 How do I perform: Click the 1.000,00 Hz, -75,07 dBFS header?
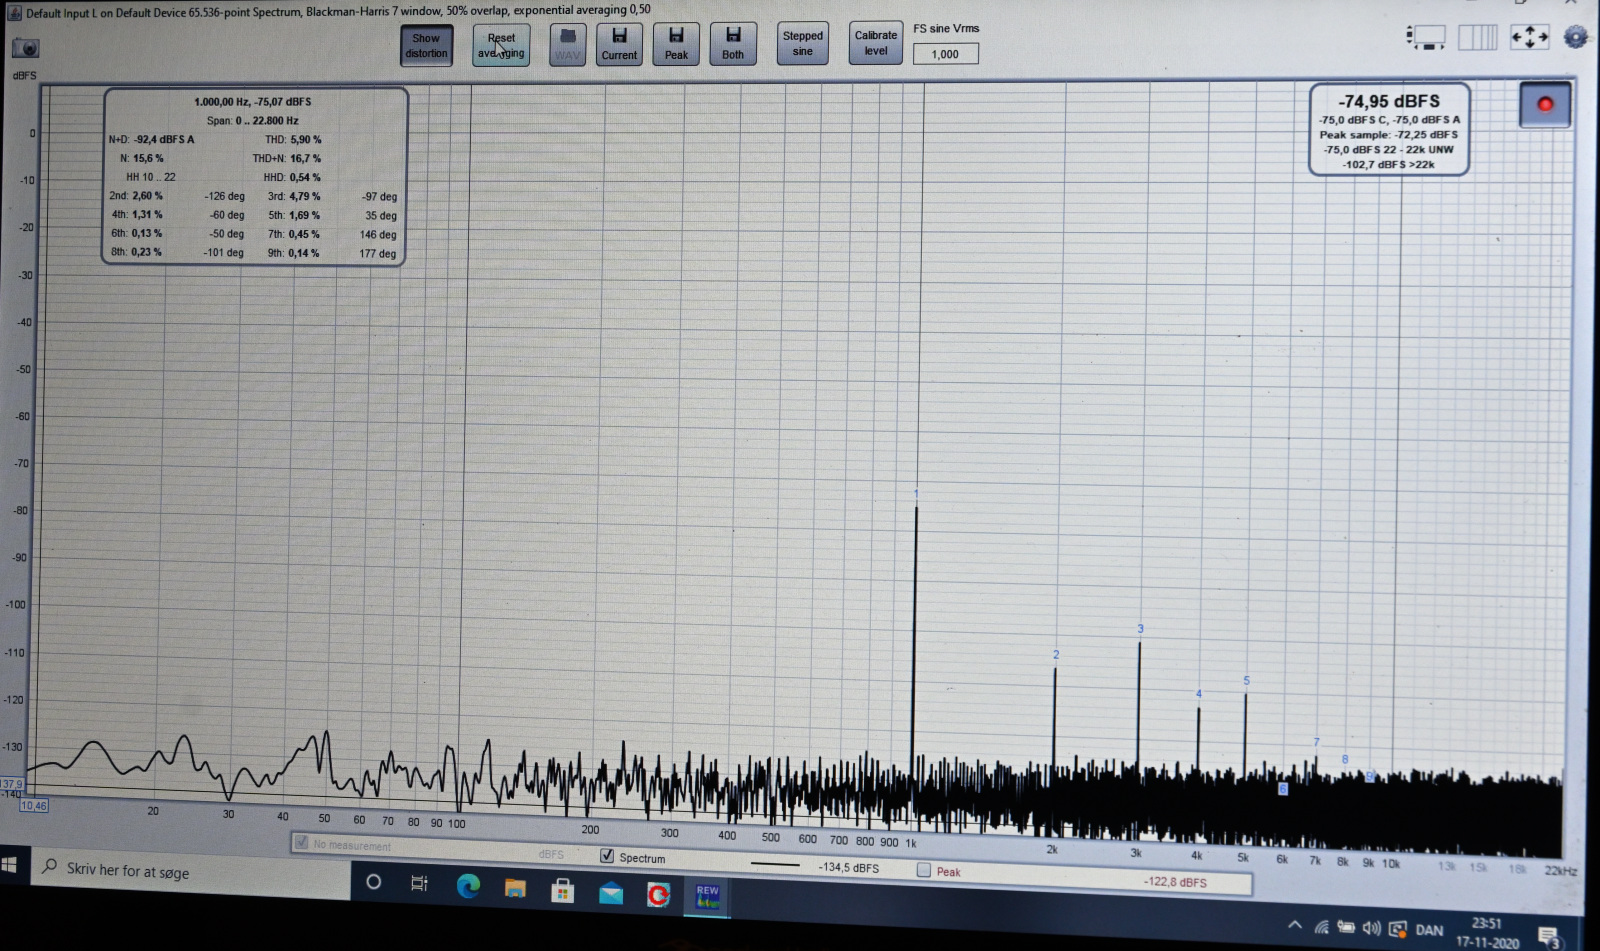pos(253,102)
